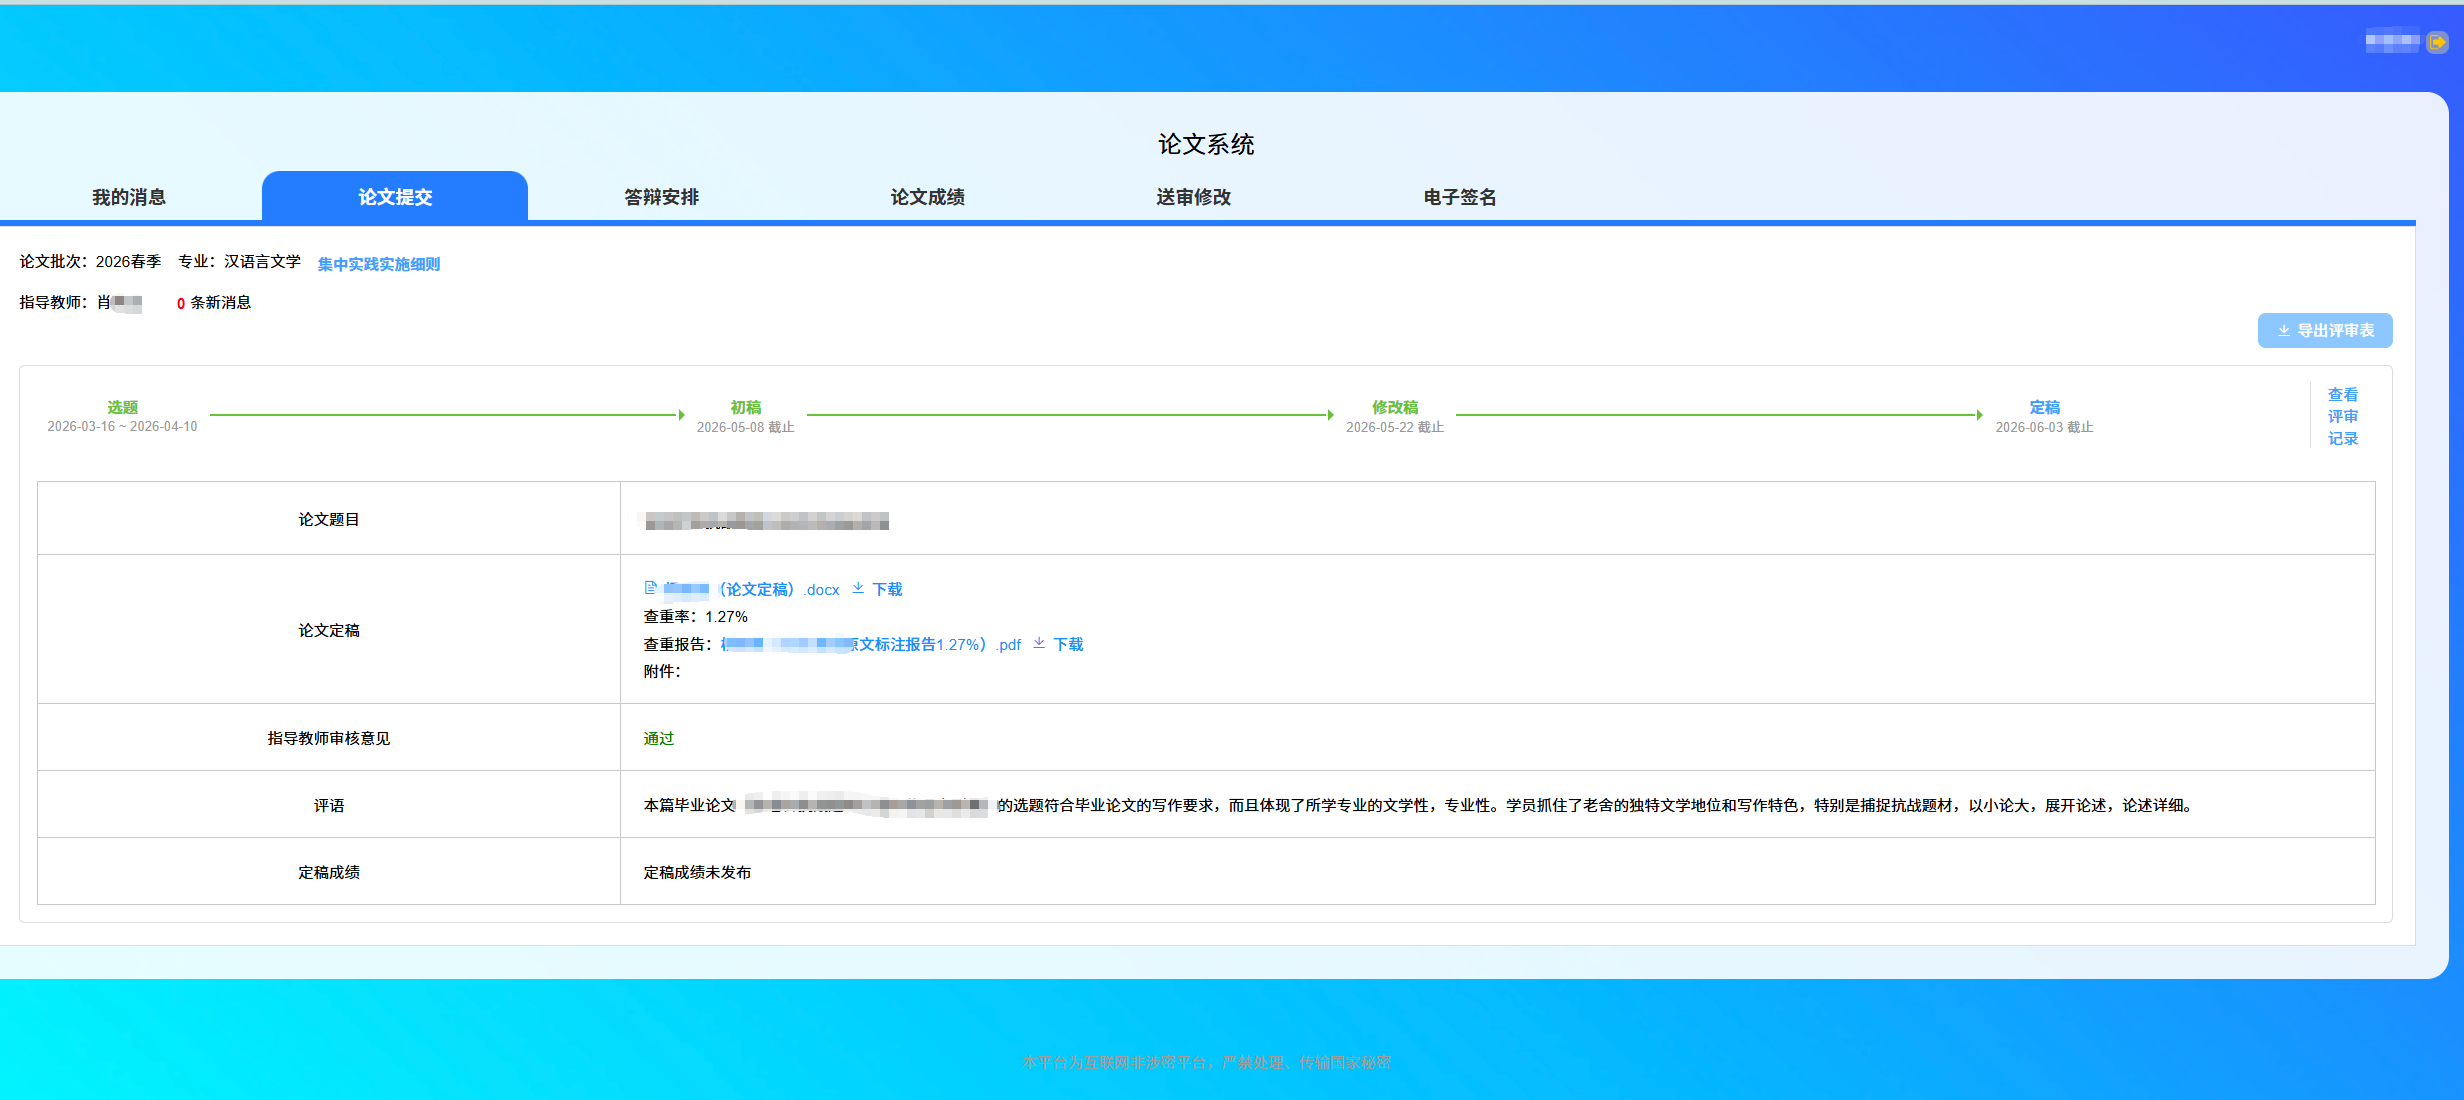Screen dimensions: 2464x1100
Task: Click the 2026-05-08 截止 deadline text
Action: (745, 427)
